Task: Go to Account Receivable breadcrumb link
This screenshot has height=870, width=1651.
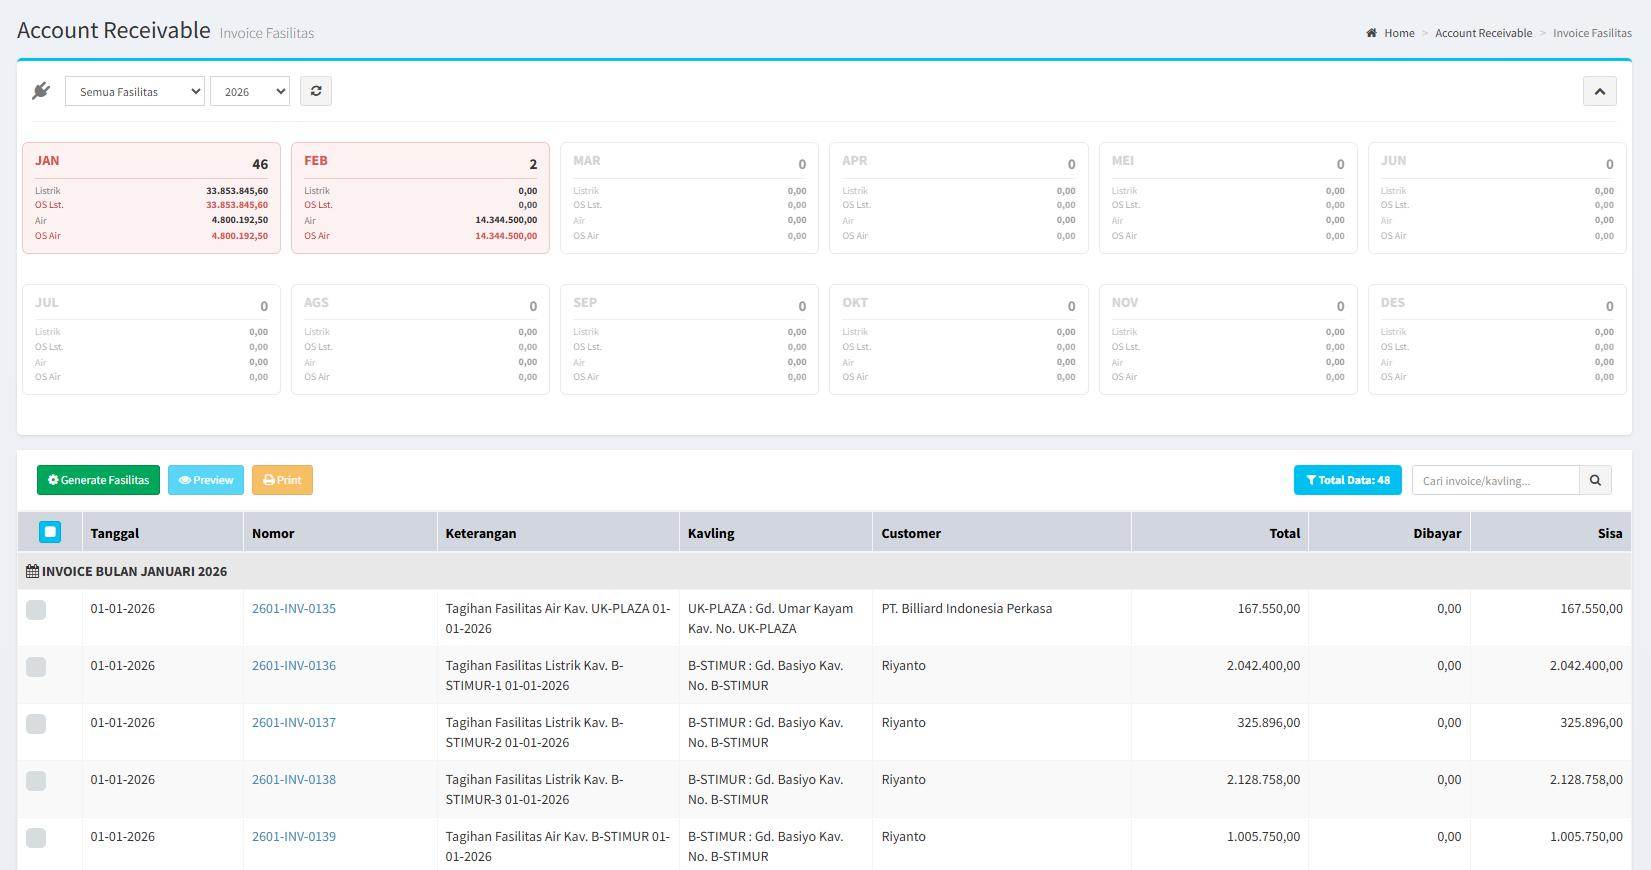Action: [x=1483, y=33]
